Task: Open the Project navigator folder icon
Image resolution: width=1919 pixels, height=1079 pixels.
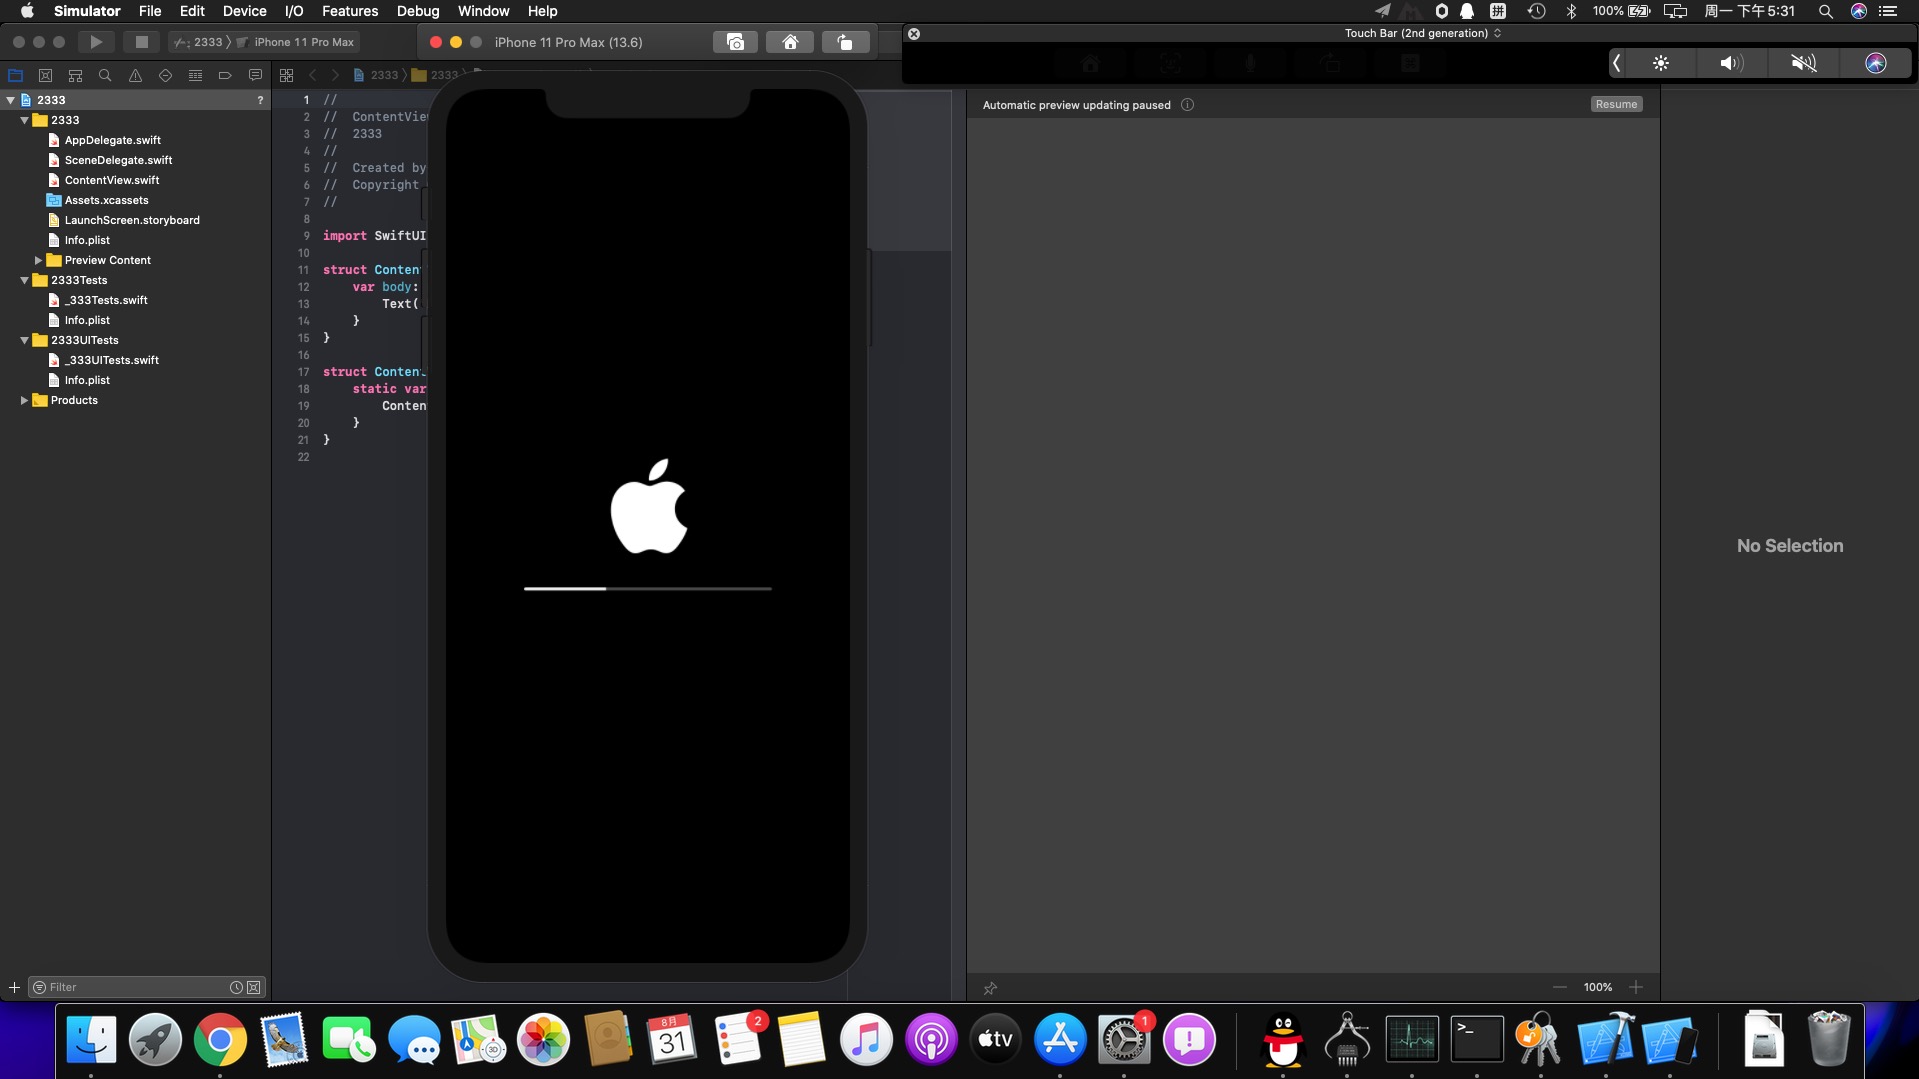Action: click(x=15, y=75)
